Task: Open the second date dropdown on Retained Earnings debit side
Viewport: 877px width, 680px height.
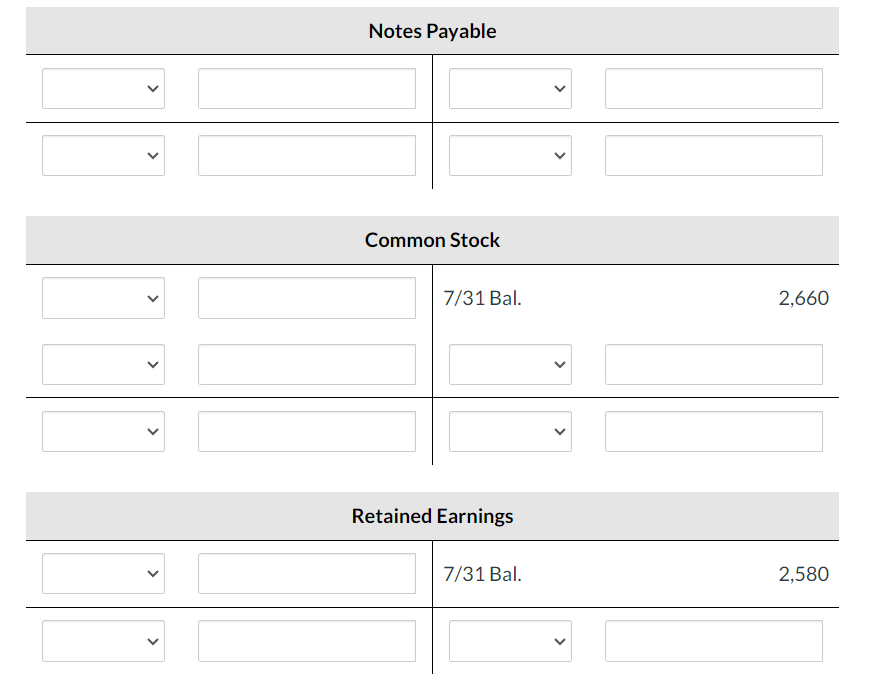Action: click(x=103, y=640)
